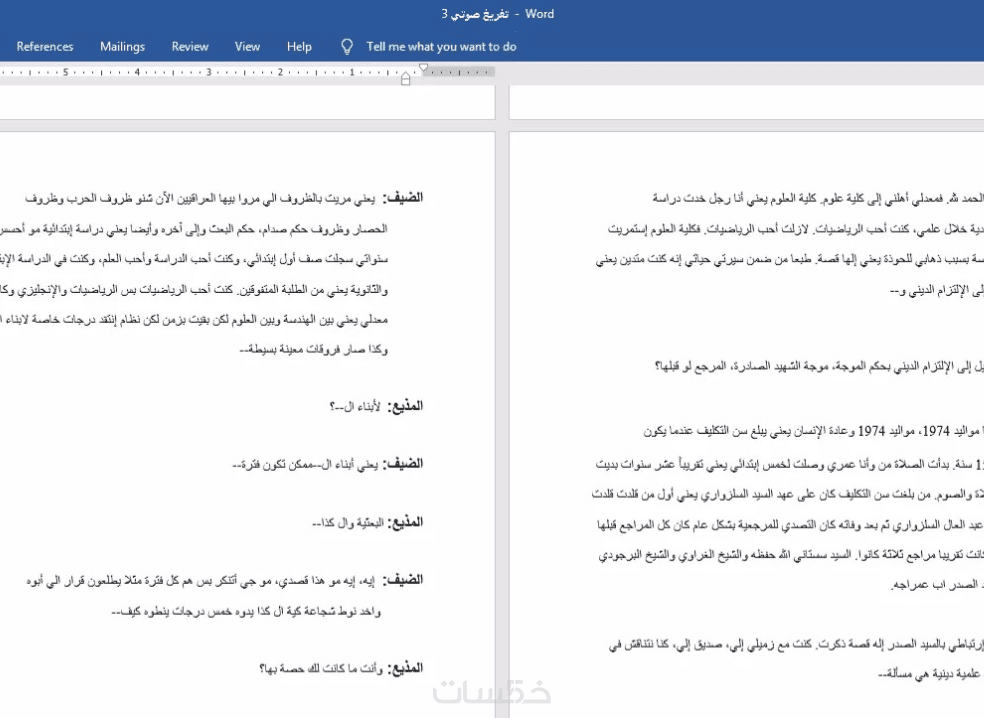Click the lightbulb Tell Me icon
984x718 pixels.
346,47
